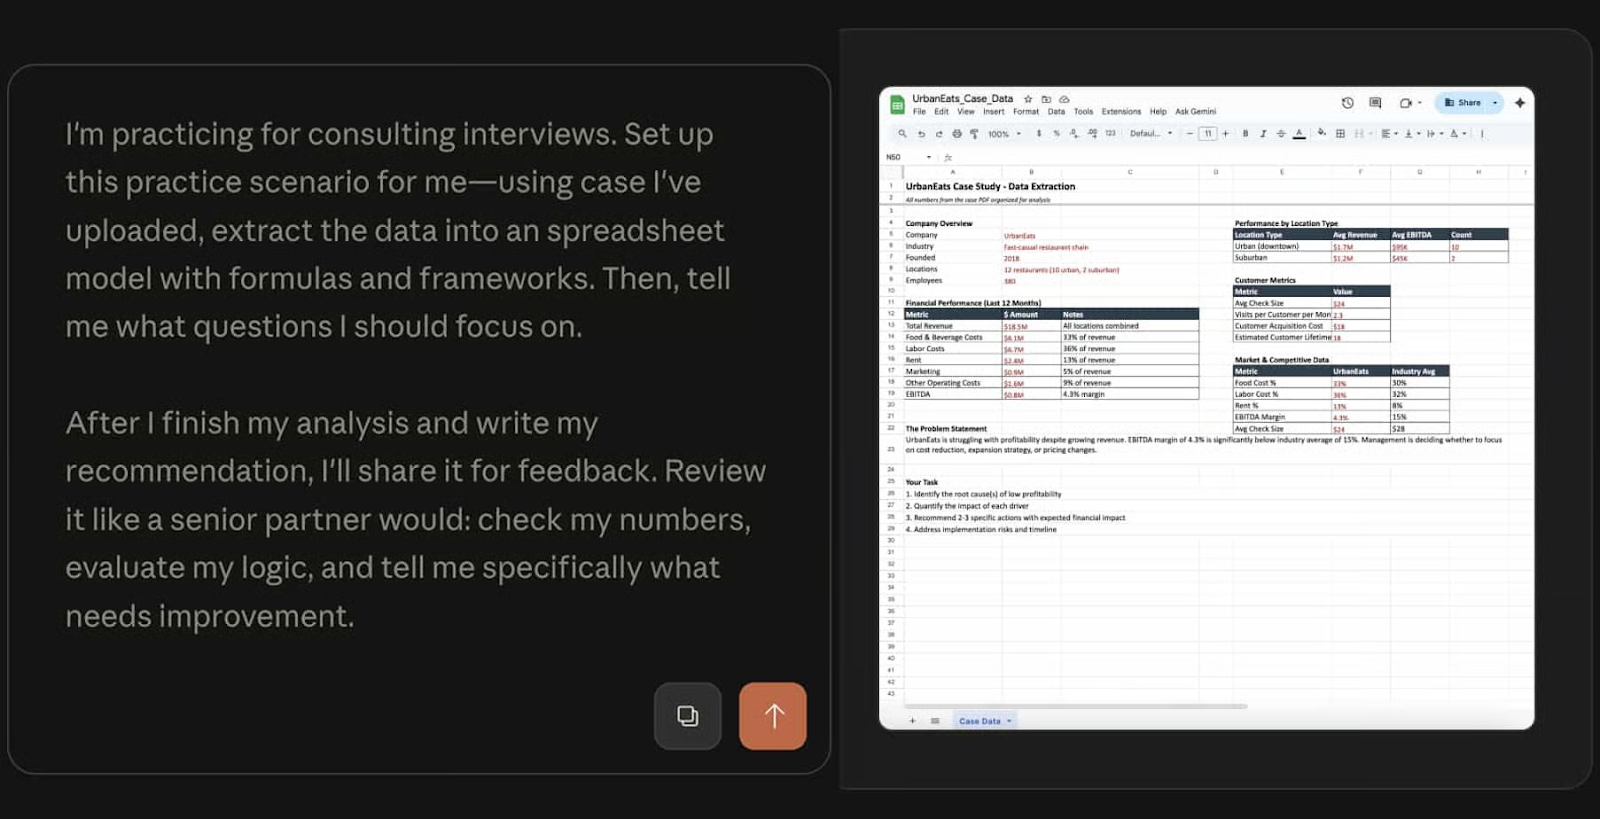Click the orange send arrow button
Image resolution: width=1600 pixels, height=819 pixels.
click(x=772, y=716)
